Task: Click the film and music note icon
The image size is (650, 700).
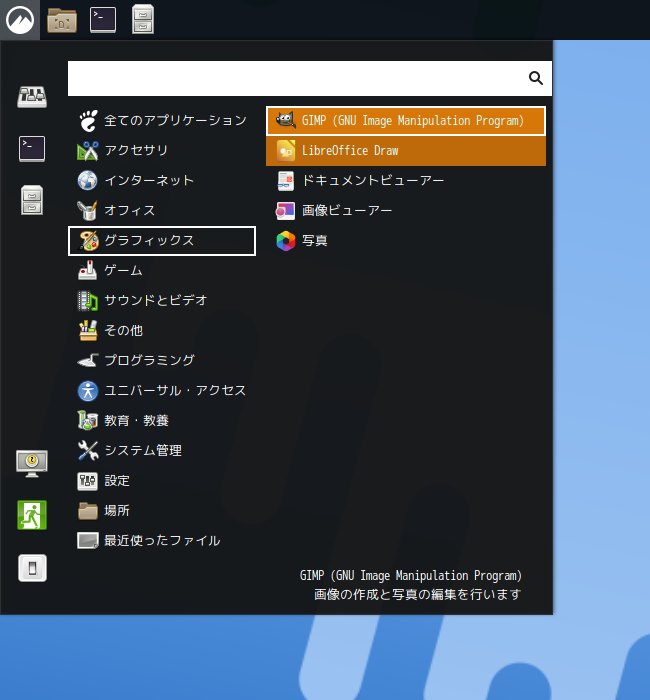Action: click(x=88, y=300)
